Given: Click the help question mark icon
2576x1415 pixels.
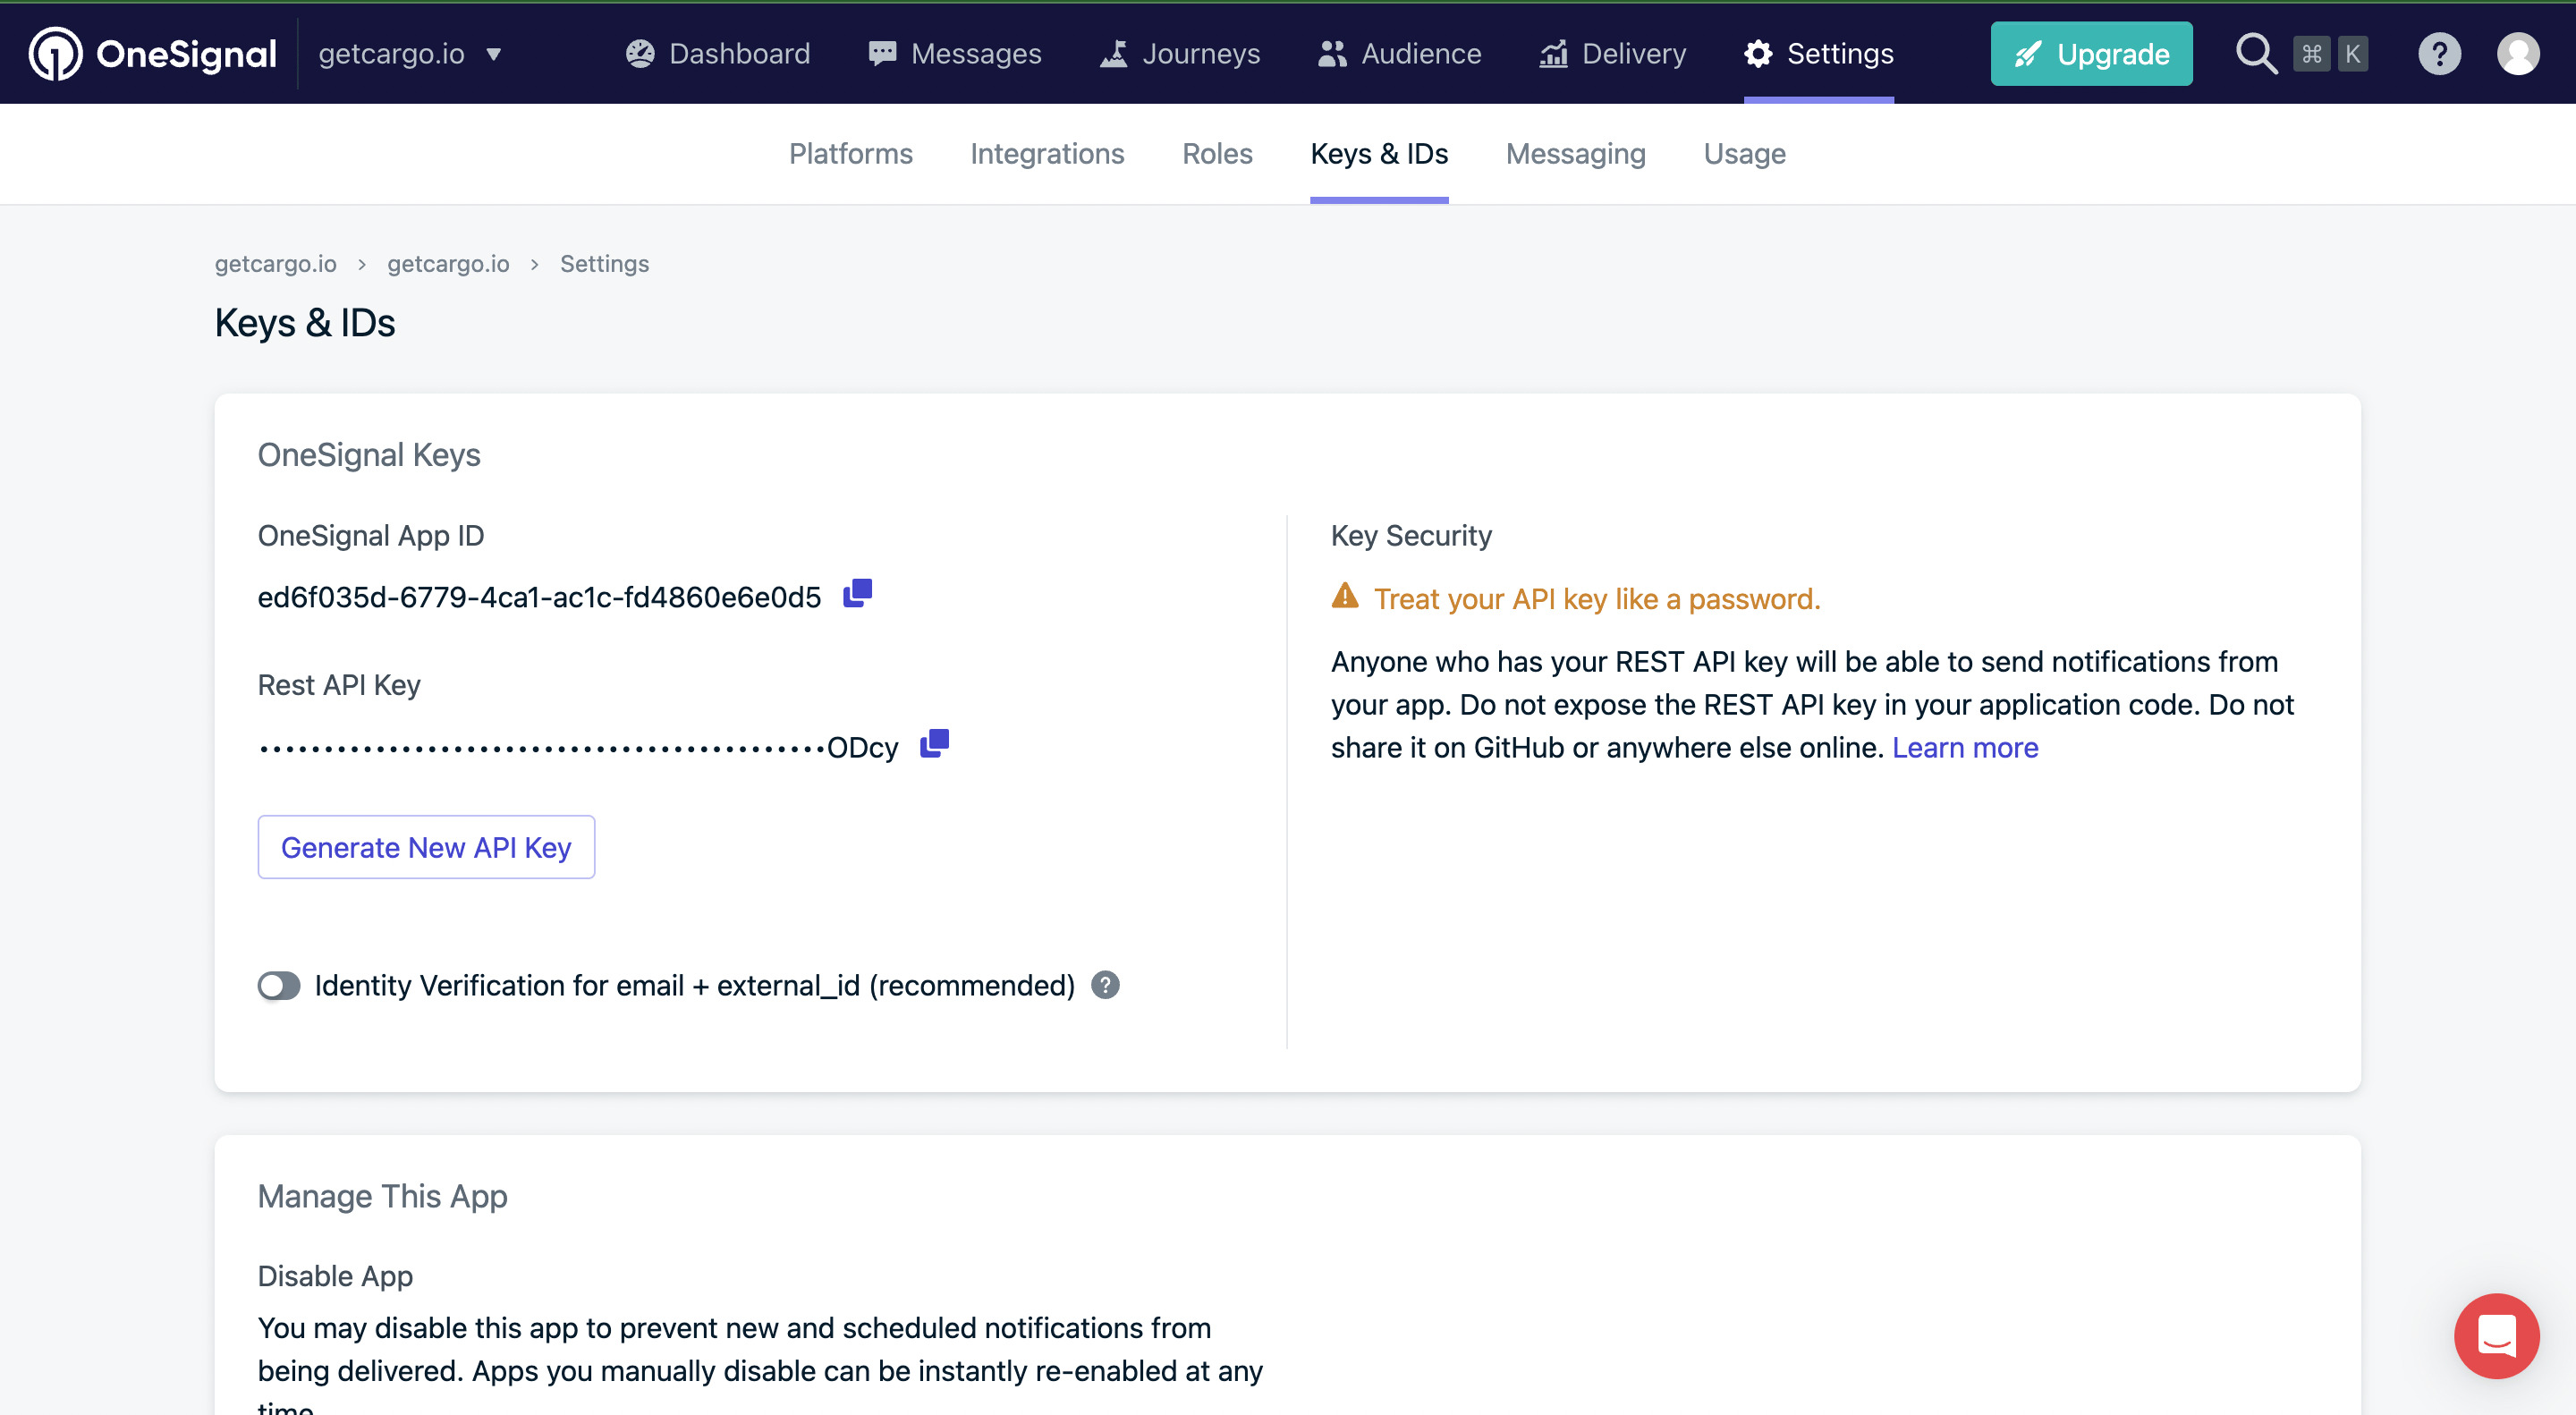Looking at the screenshot, I should tap(2439, 53).
